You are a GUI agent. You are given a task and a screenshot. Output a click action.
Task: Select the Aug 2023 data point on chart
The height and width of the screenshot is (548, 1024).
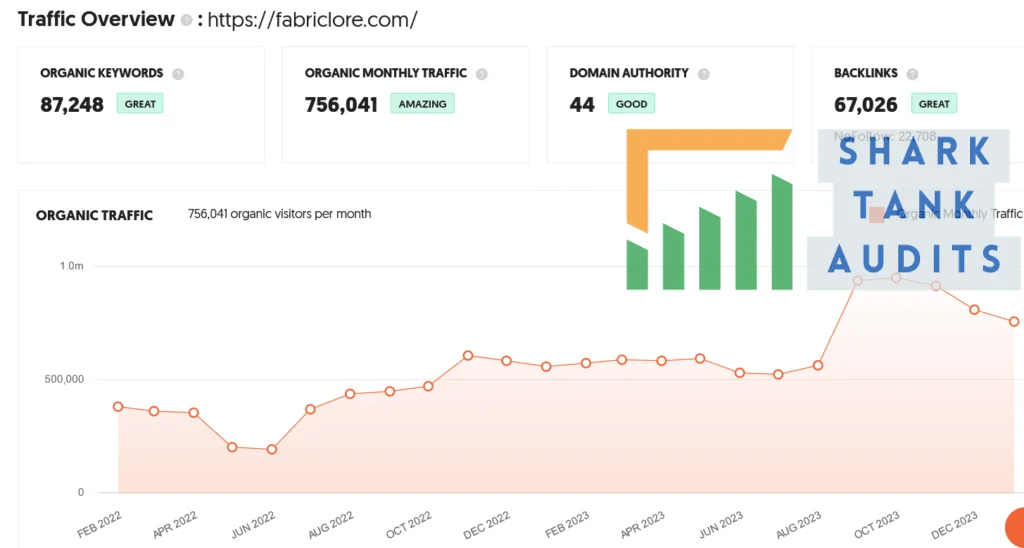pos(818,365)
